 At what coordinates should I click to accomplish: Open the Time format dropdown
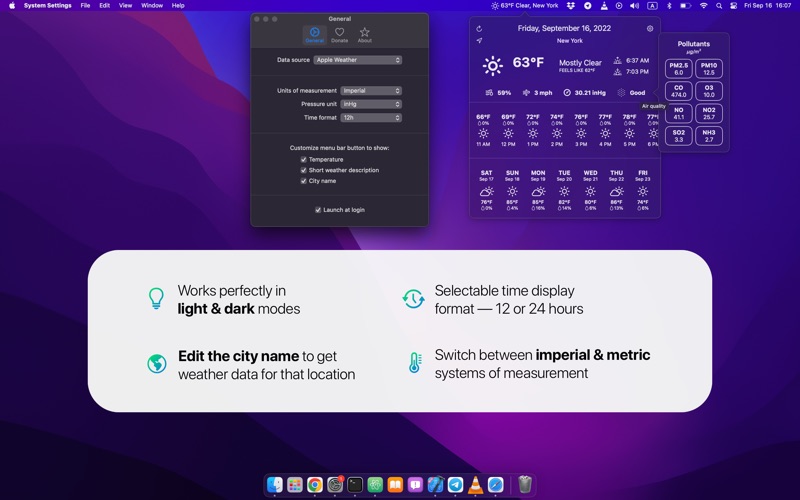tap(371, 117)
